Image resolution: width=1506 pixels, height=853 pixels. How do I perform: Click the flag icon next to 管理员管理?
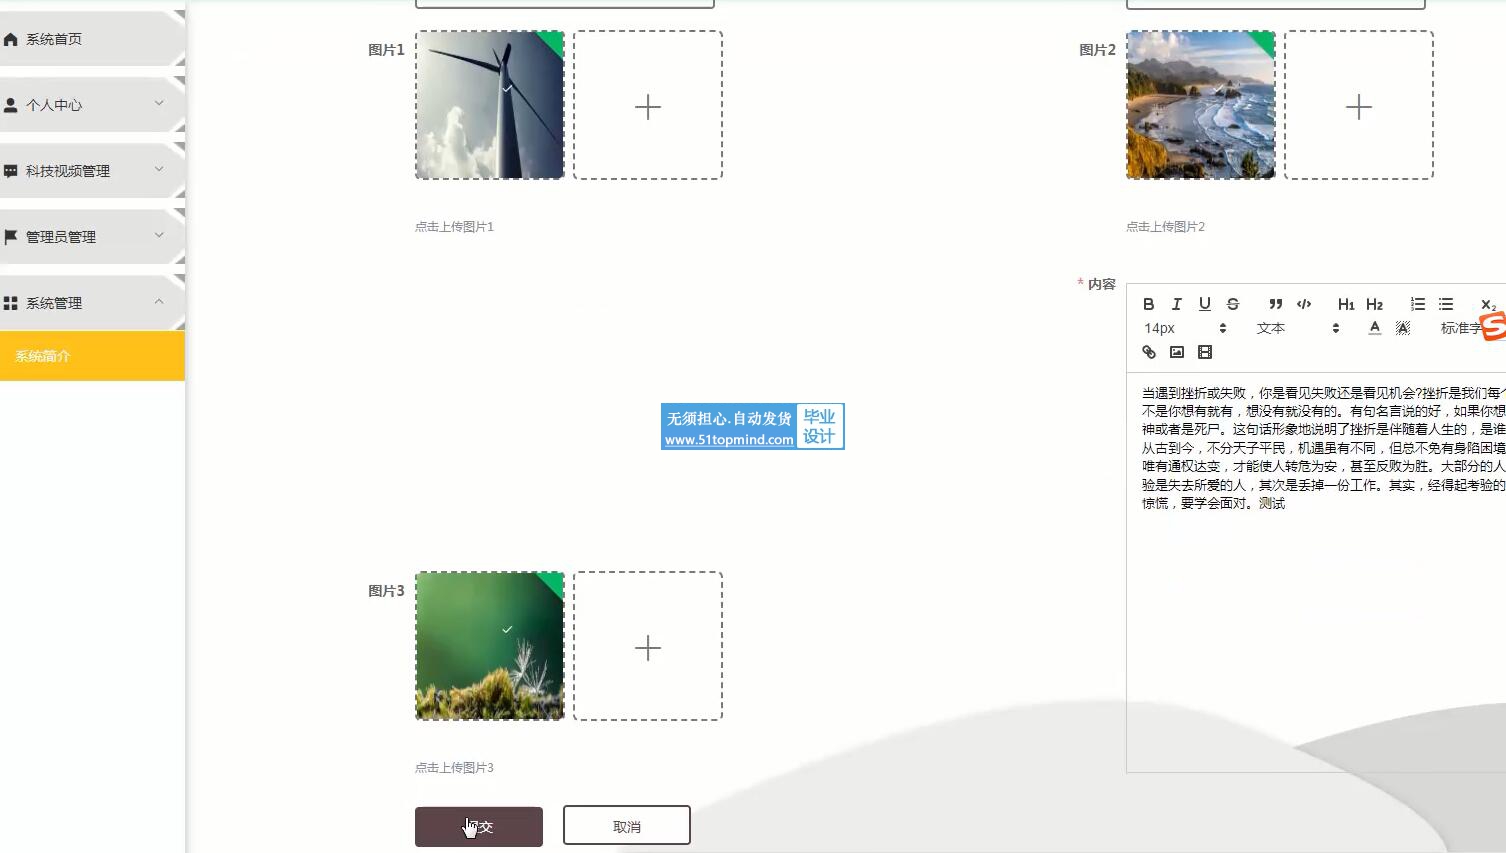point(11,237)
